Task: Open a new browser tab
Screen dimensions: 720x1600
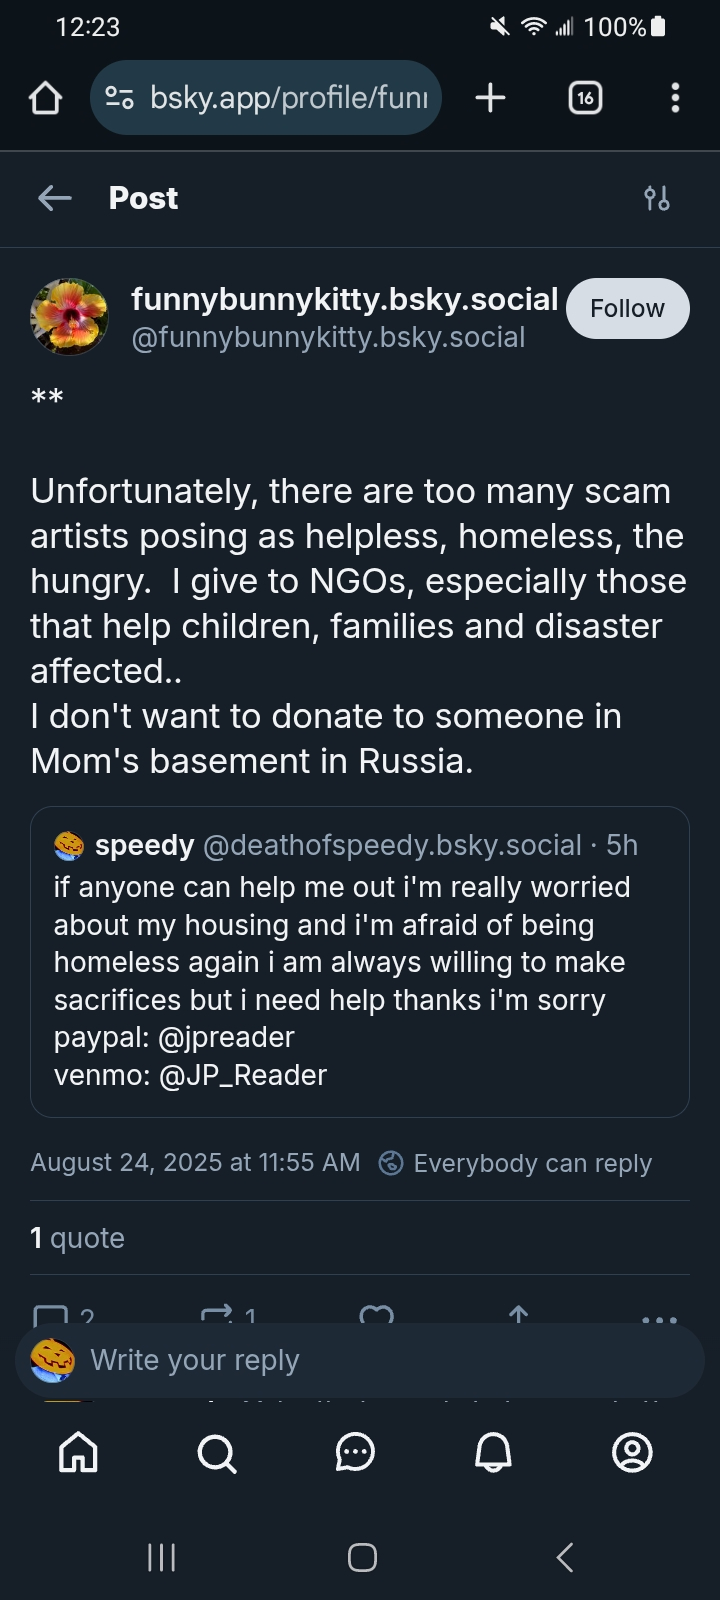Action: click(490, 98)
